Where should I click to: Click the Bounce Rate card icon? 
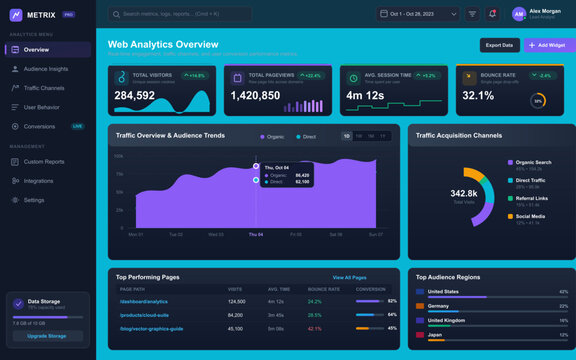[469, 78]
